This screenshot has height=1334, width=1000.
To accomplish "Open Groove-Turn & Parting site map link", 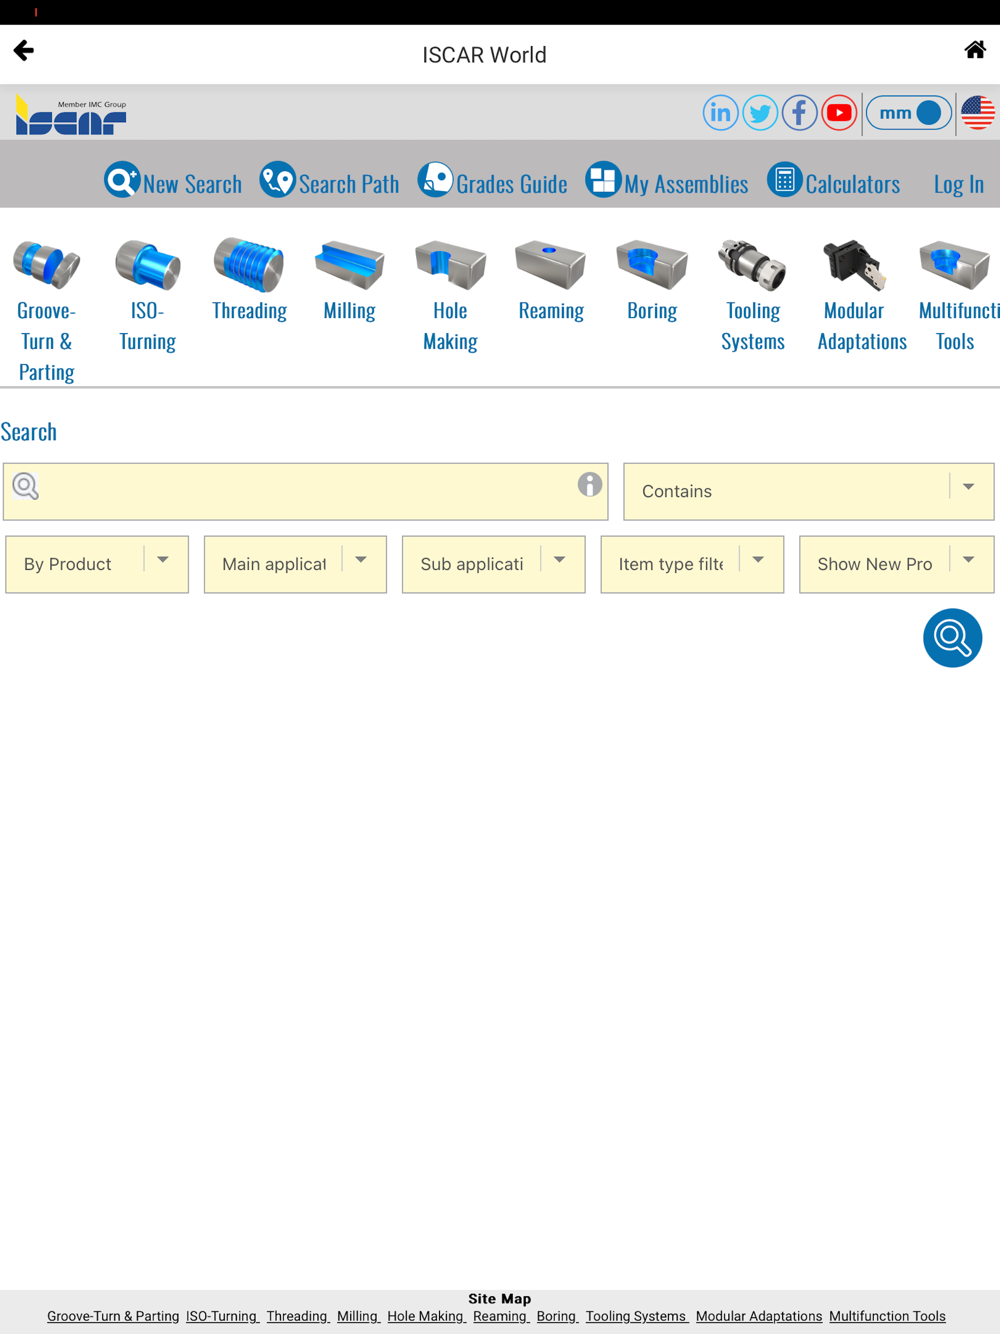I will click(113, 1316).
